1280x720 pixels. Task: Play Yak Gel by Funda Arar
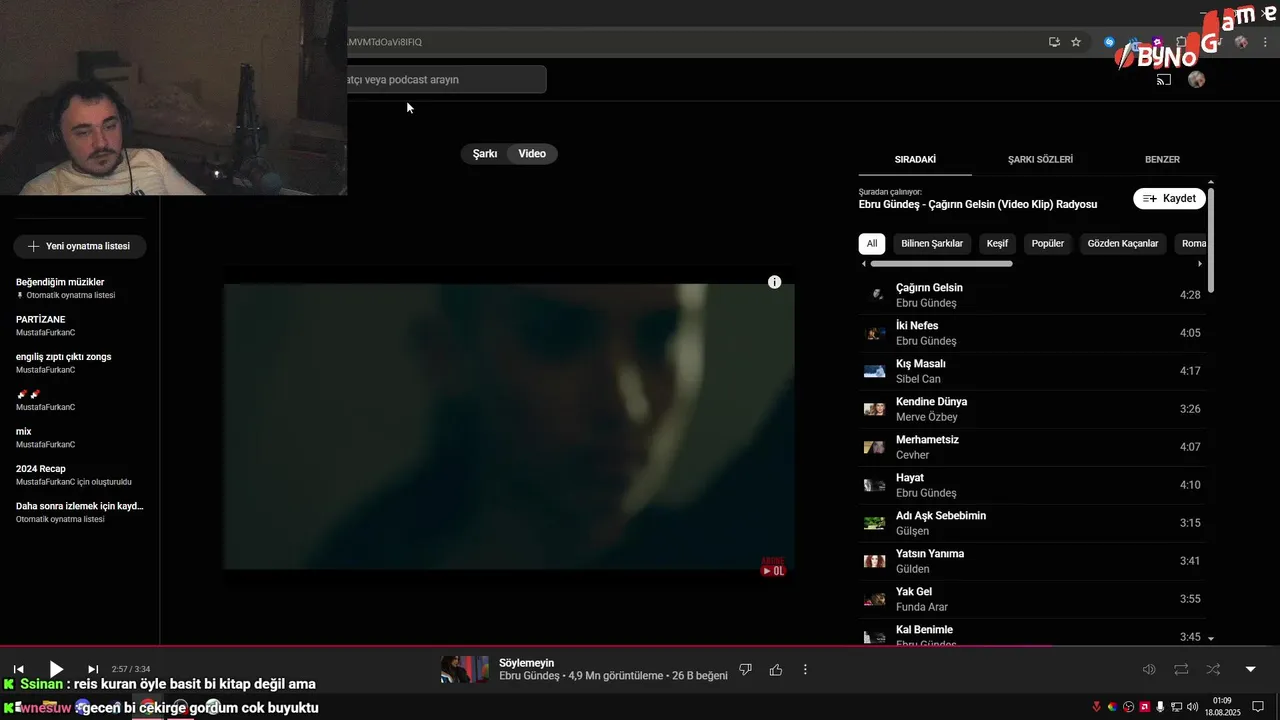[x=1033, y=599]
